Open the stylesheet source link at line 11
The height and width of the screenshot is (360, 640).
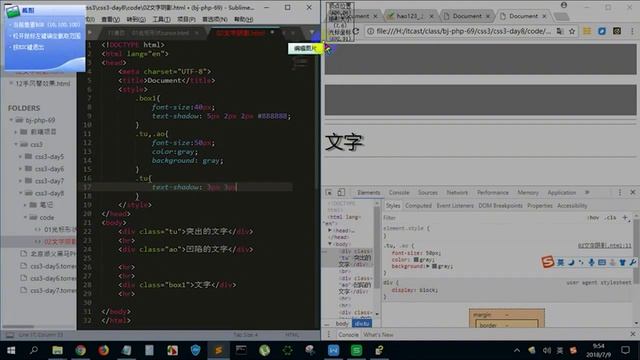coord(604,245)
